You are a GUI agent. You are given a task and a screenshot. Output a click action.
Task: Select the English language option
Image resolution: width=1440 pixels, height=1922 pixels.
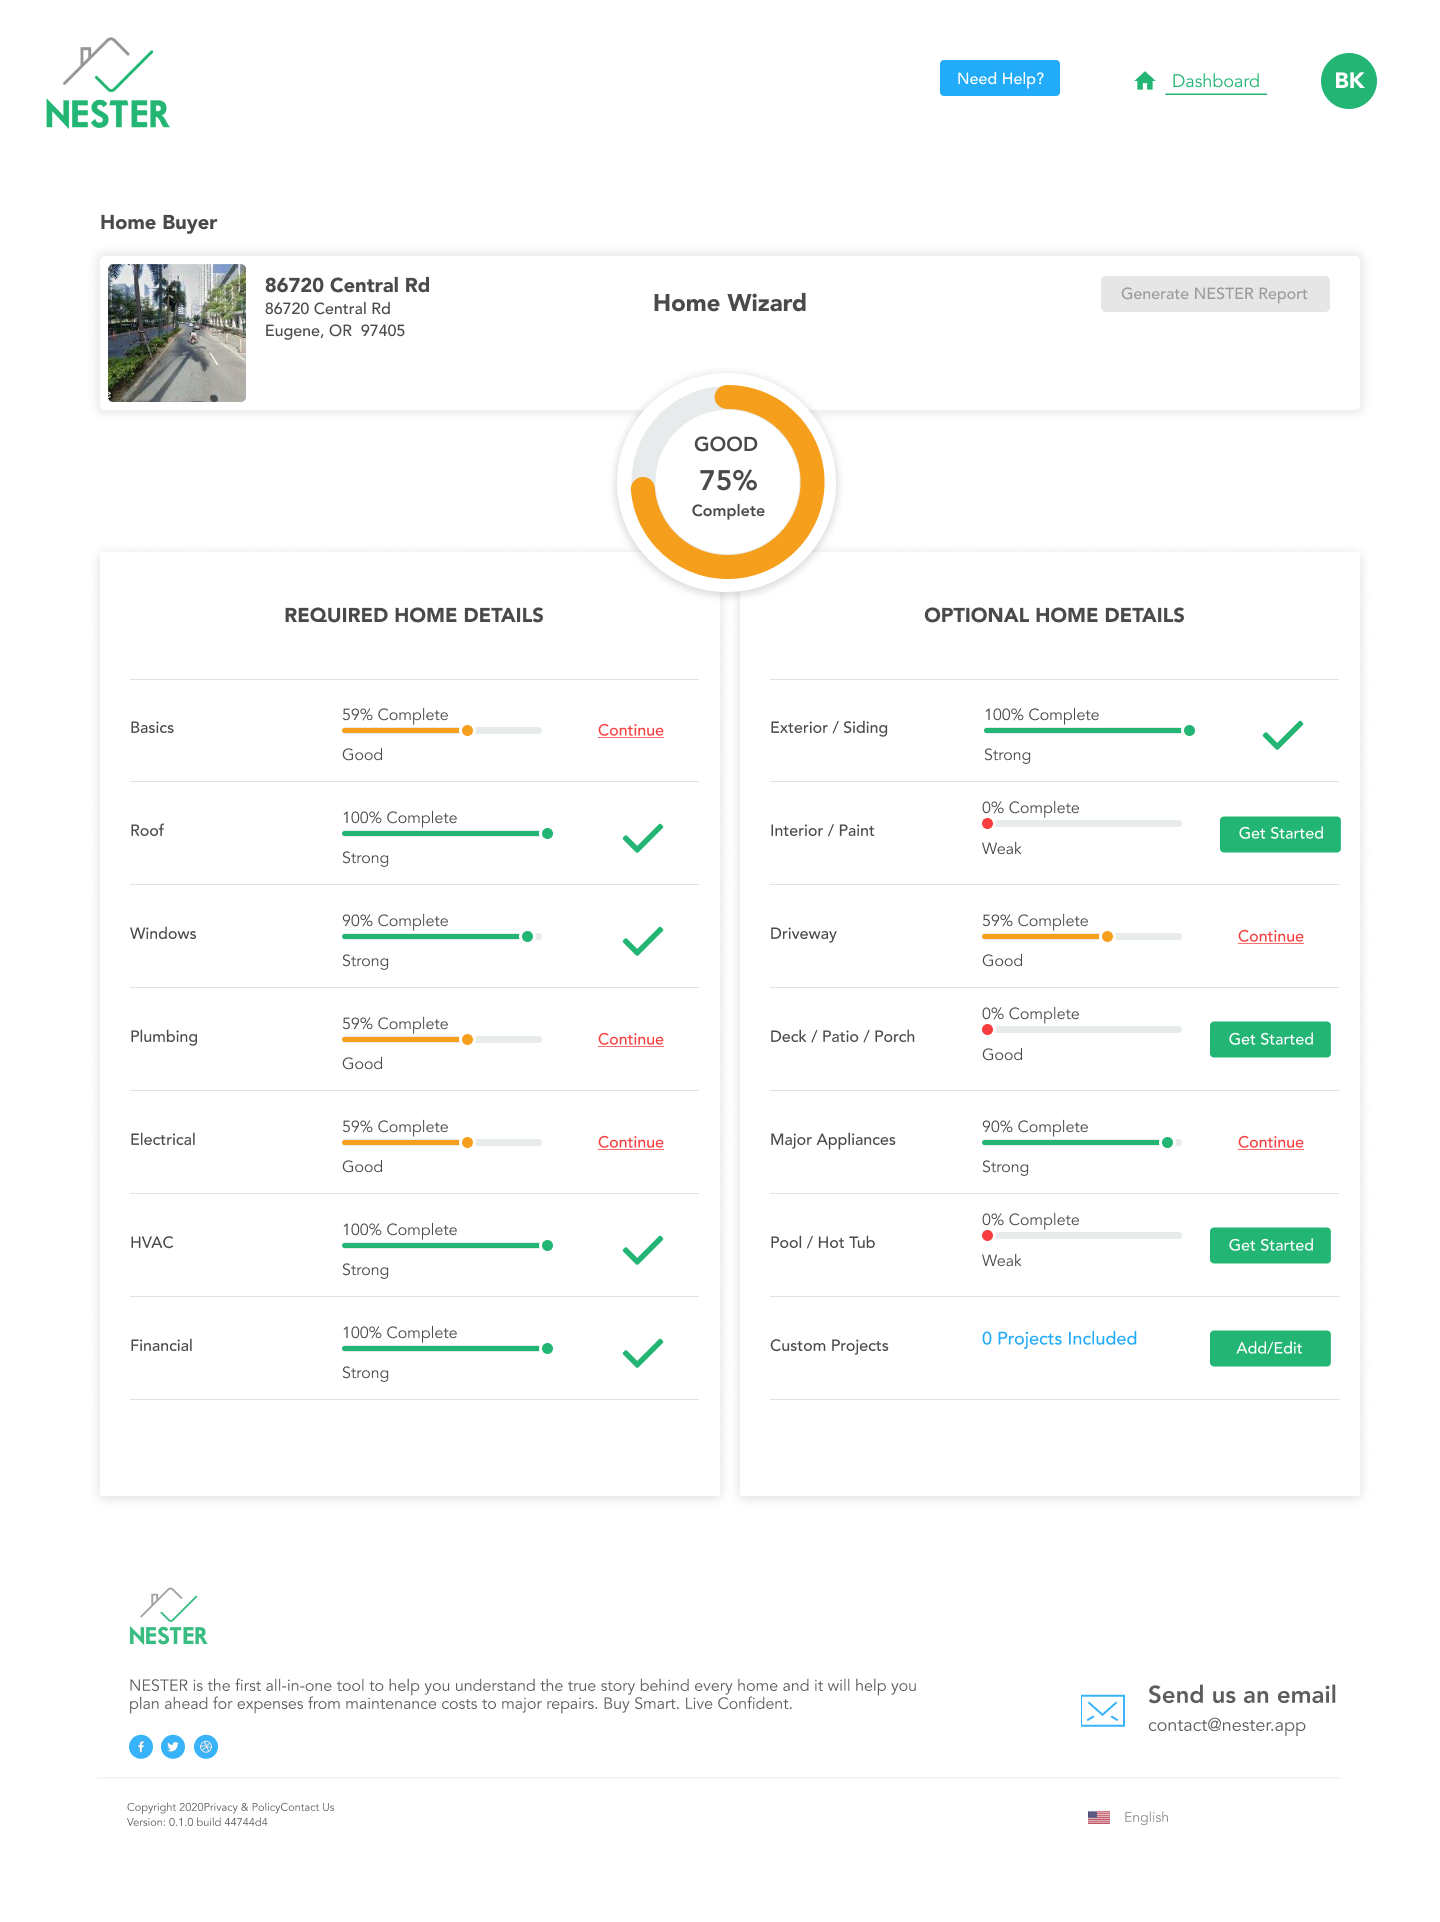tap(1146, 1818)
